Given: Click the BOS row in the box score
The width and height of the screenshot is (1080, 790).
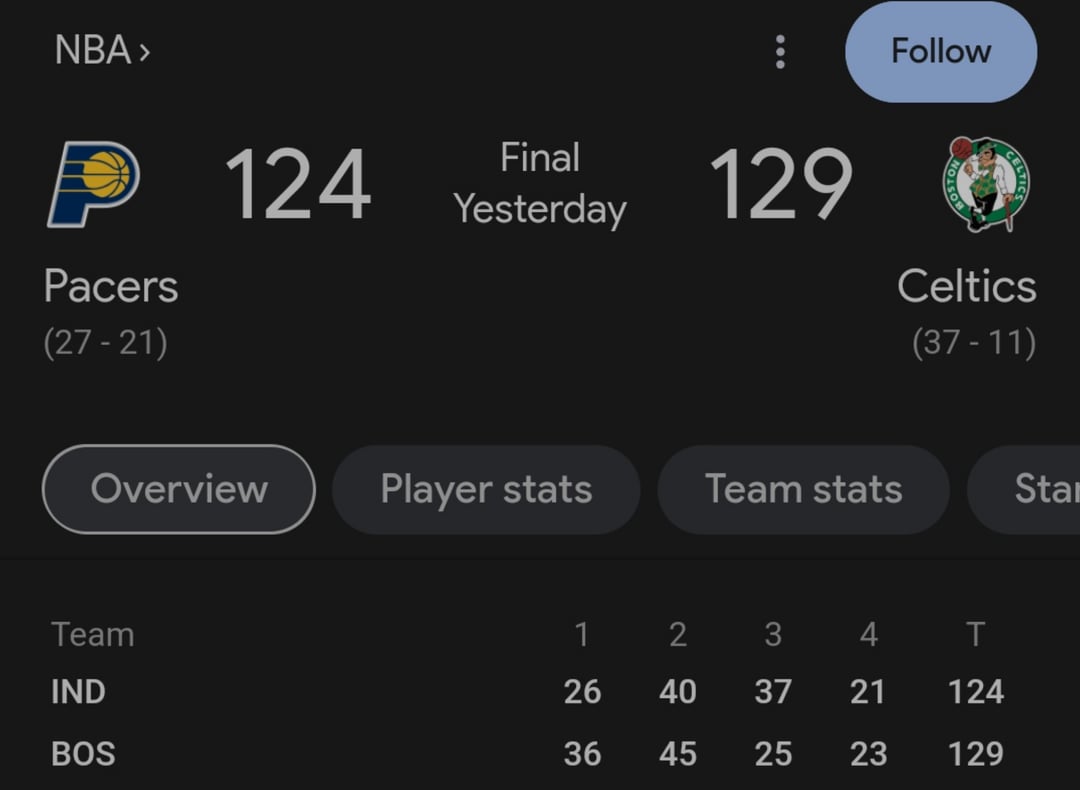Looking at the screenshot, I should point(83,753).
